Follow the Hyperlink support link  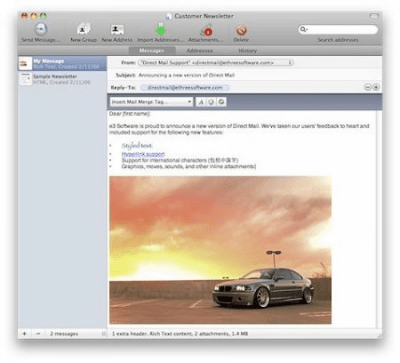pyautogui.click(x=143, y=154)
